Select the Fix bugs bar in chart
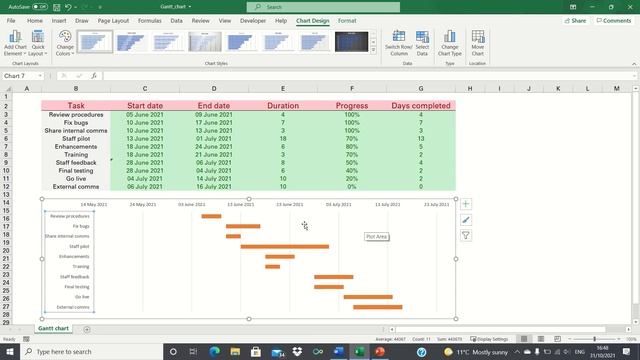640x360 pixels. (243, 226)
